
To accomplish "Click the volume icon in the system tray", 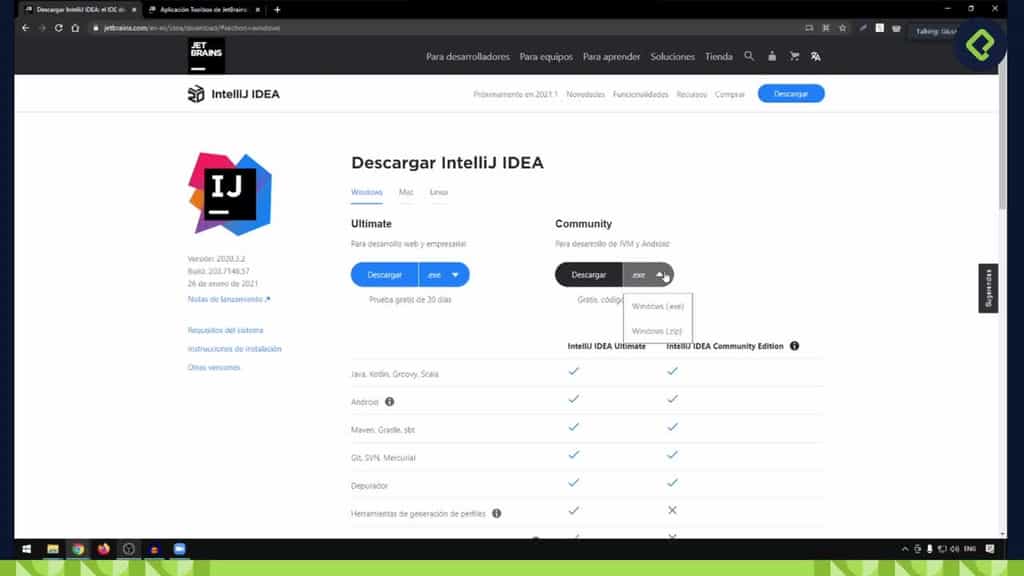I will [x=955, y=549].
